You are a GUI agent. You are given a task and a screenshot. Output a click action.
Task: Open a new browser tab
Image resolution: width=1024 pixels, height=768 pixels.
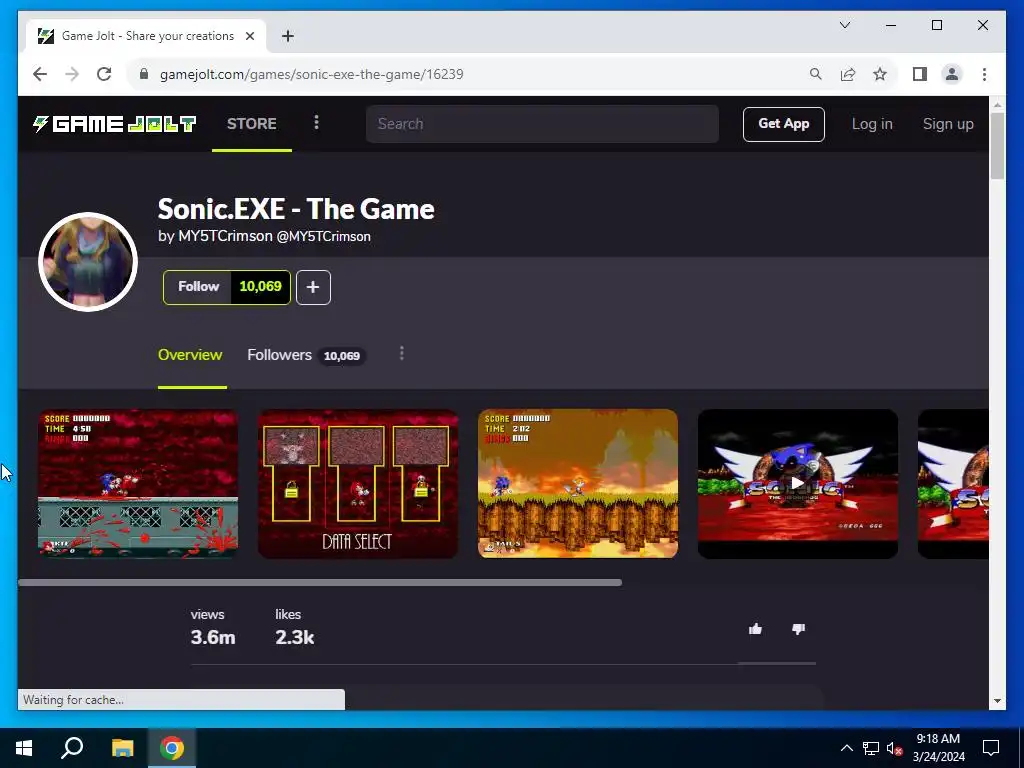(287, 36)
